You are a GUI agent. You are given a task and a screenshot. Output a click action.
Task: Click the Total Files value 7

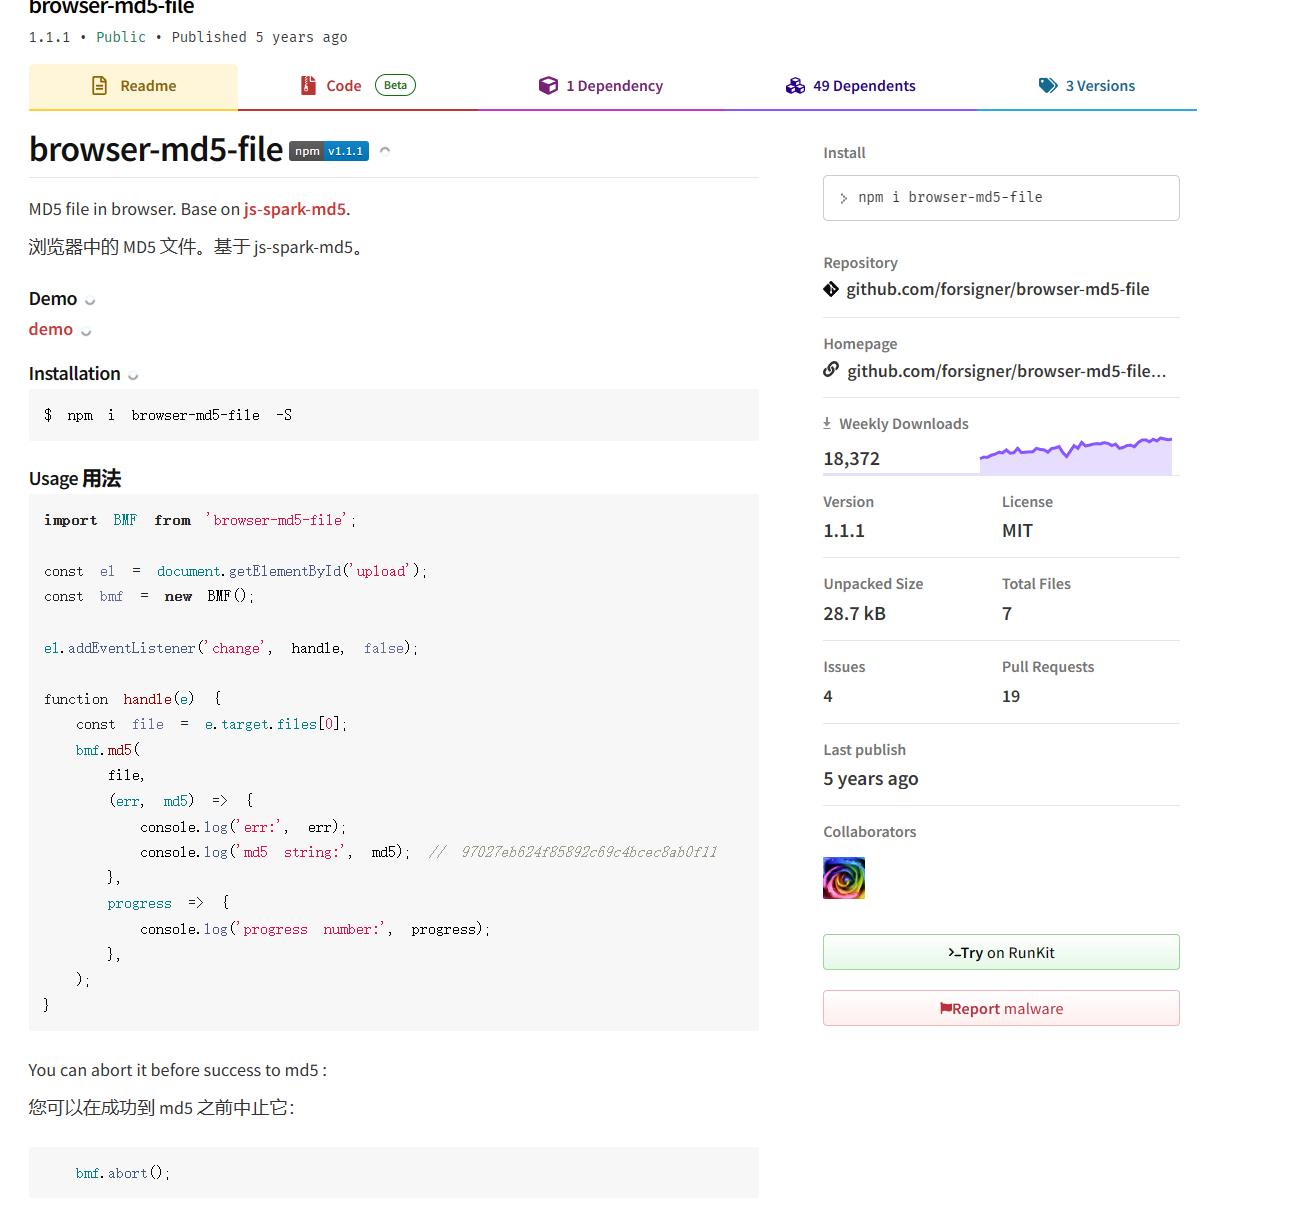tap(1007, 614)
